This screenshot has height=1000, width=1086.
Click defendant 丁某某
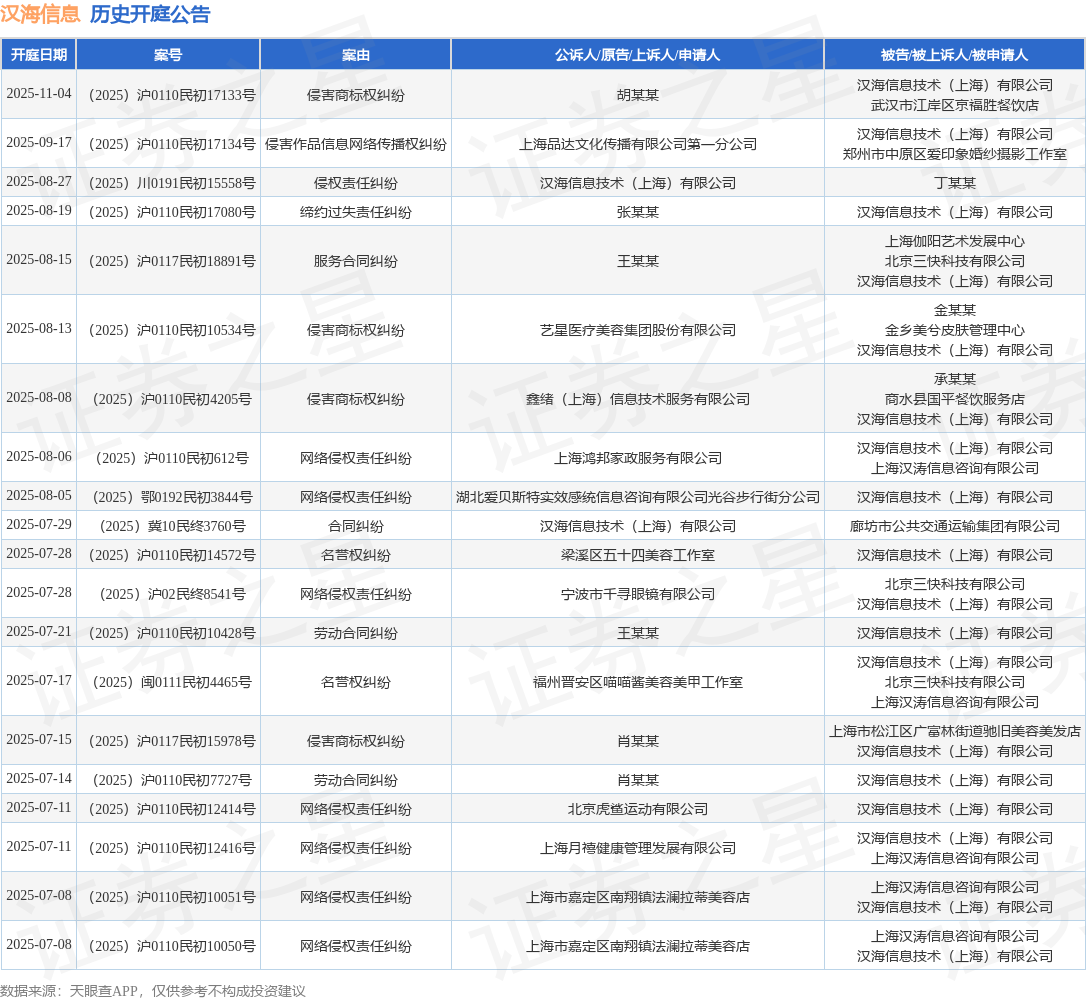[x=954, y=183]
